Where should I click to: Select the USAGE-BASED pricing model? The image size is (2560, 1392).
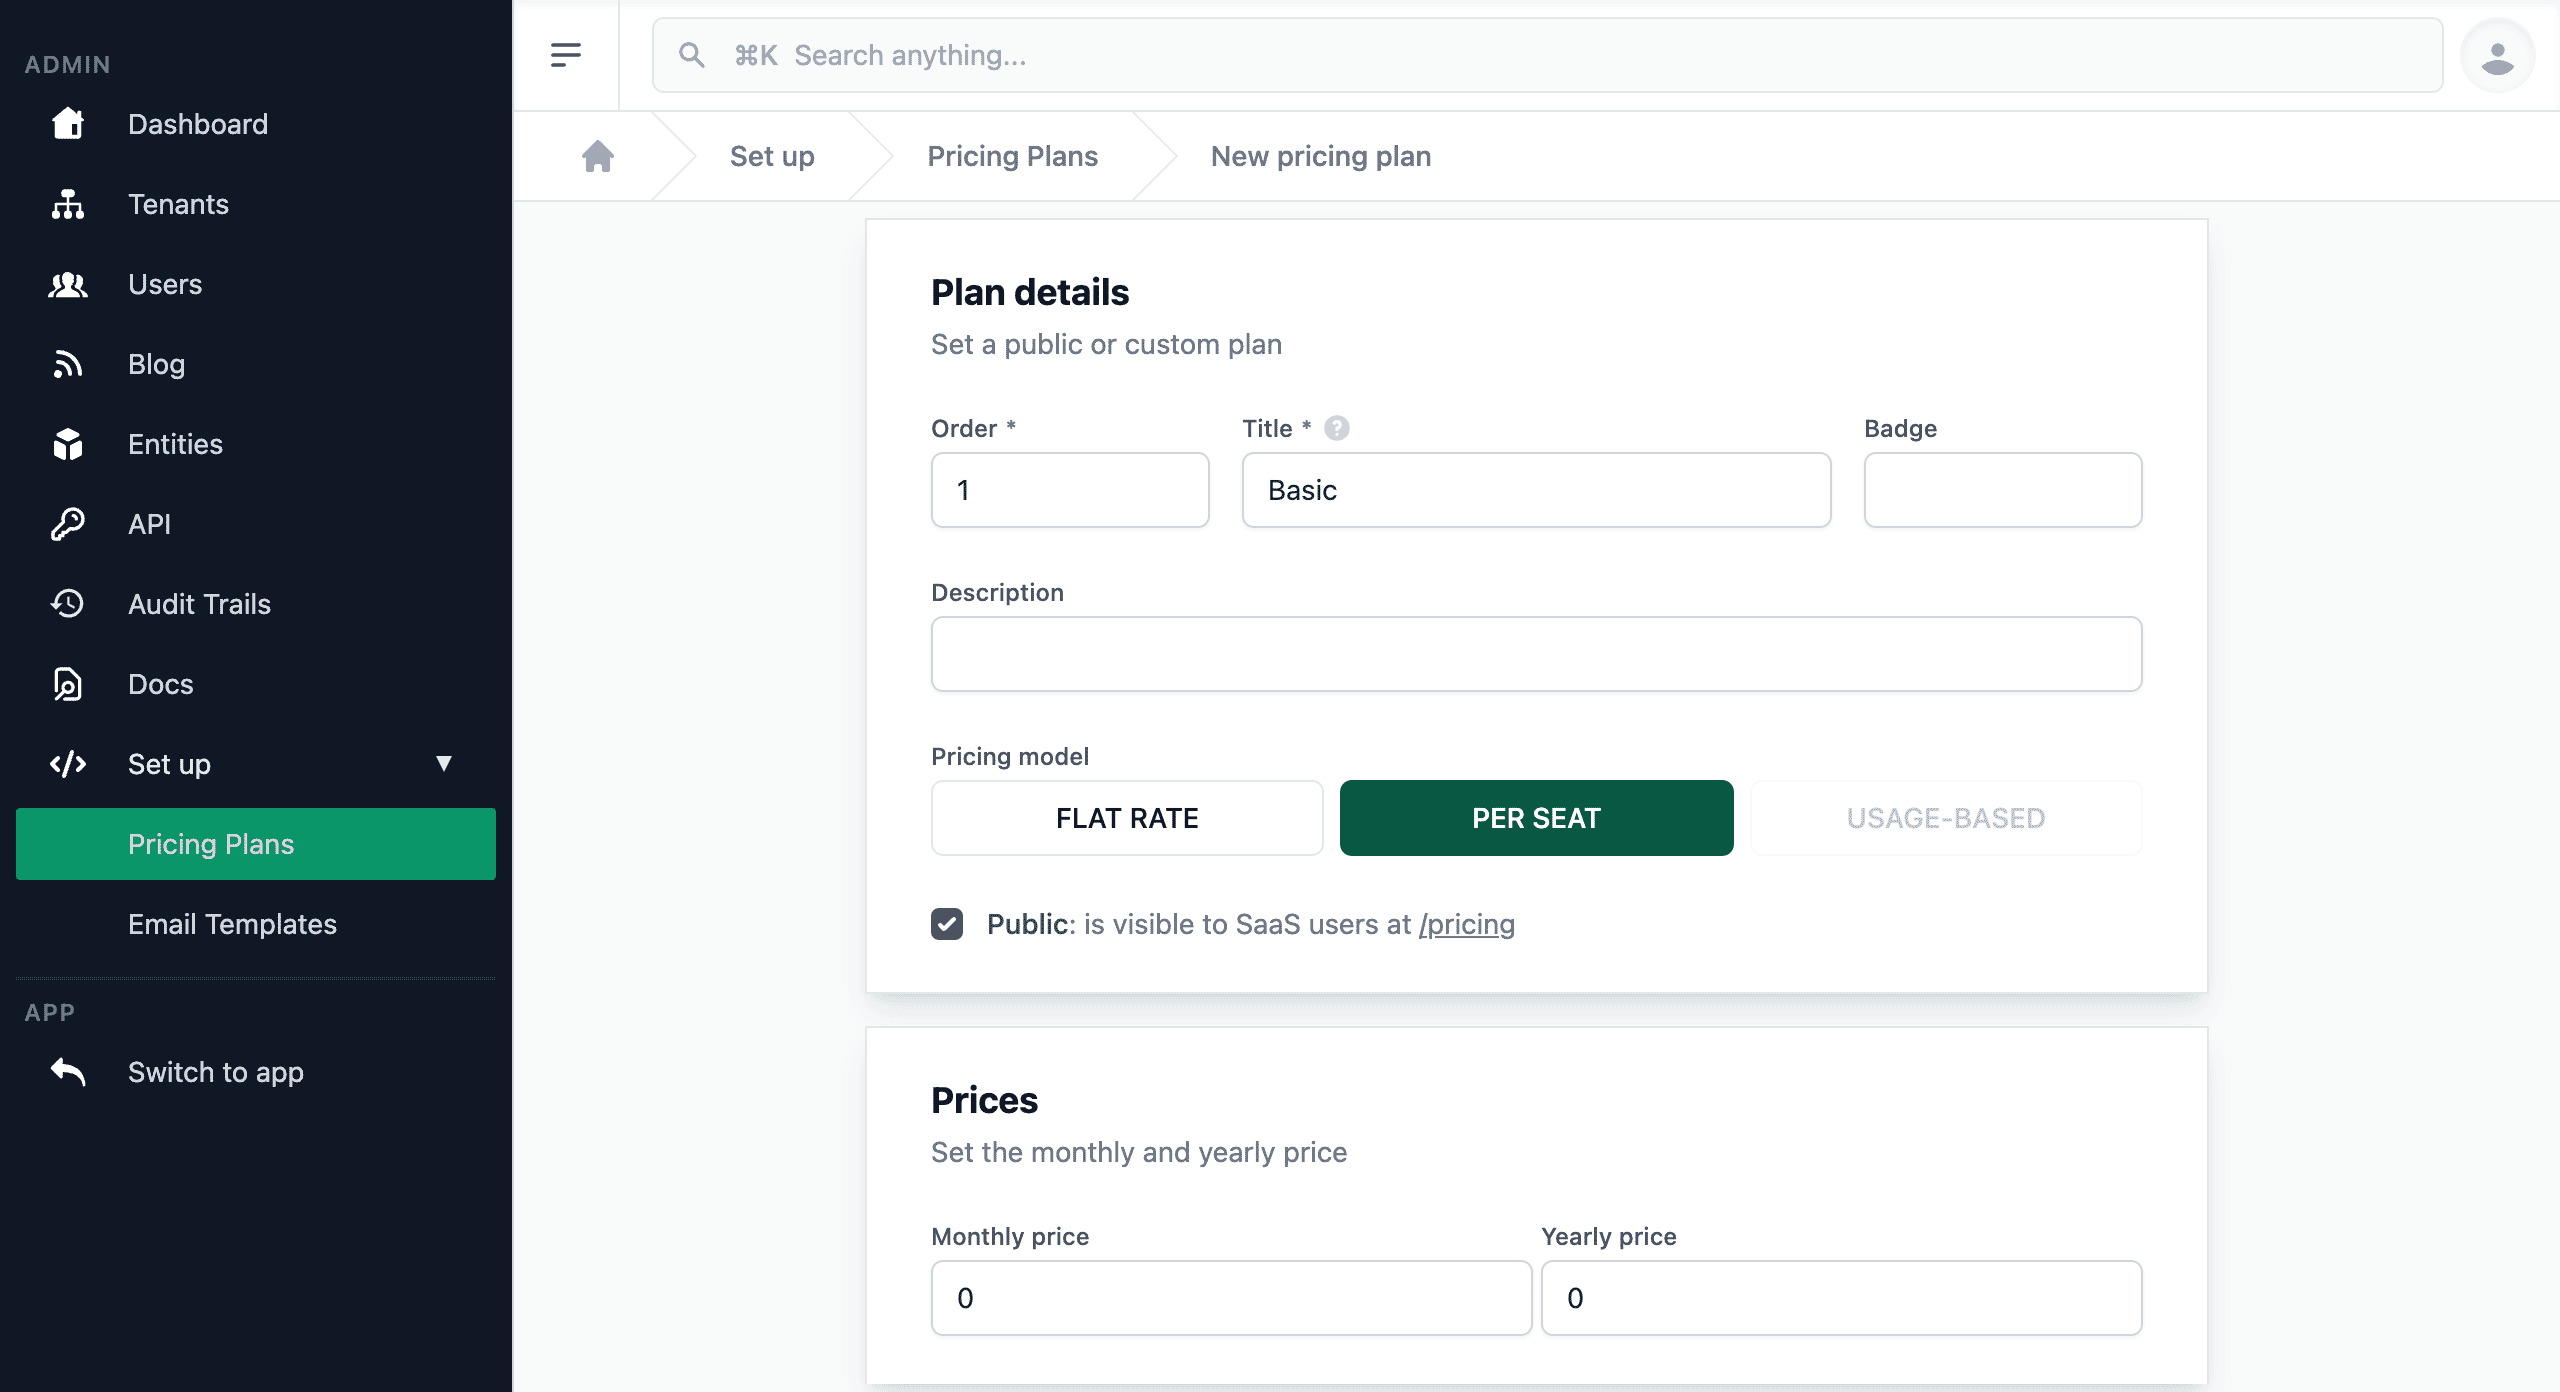pos(1946,818)
